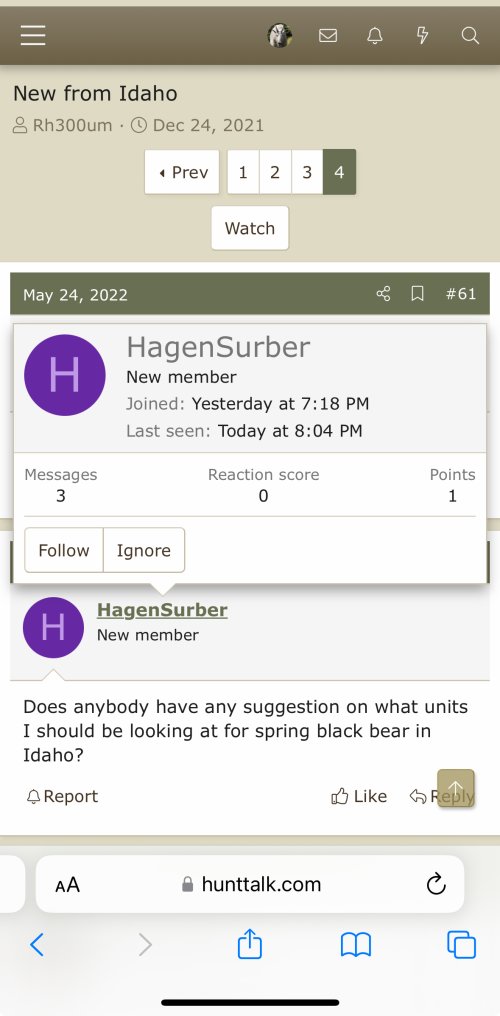Open Safari share sheet

[x=249, y=944]
